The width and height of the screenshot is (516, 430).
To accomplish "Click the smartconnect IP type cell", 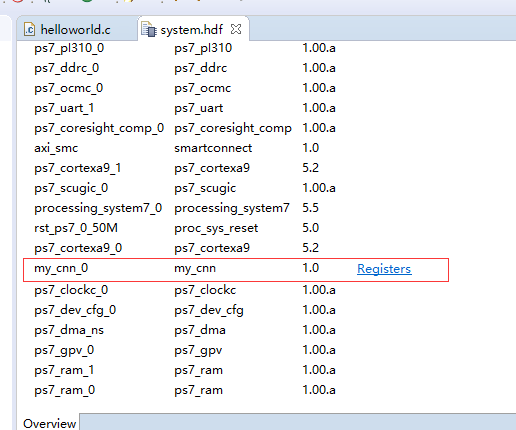I will tap(213, 148).
